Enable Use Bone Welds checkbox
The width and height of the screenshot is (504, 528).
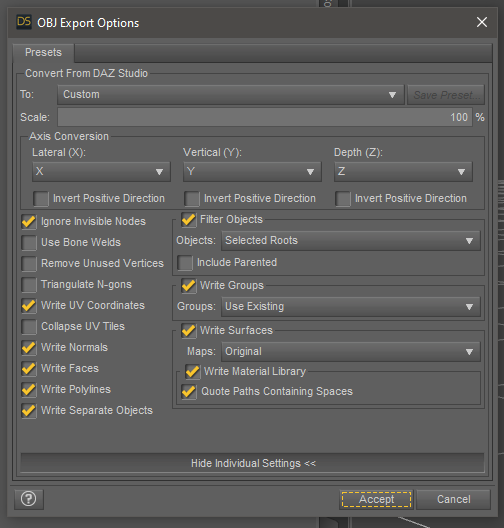(29, 242)
